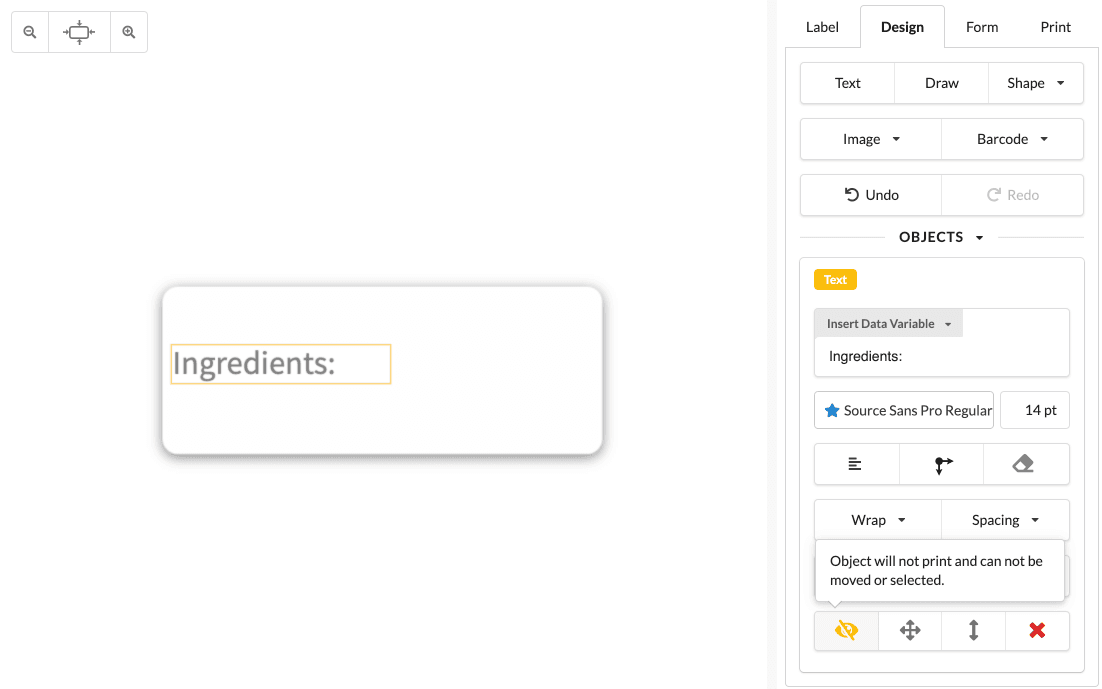This screenshot has width=1102, height=689.
Task: Fit label to view icon
Action: (79, 32)
